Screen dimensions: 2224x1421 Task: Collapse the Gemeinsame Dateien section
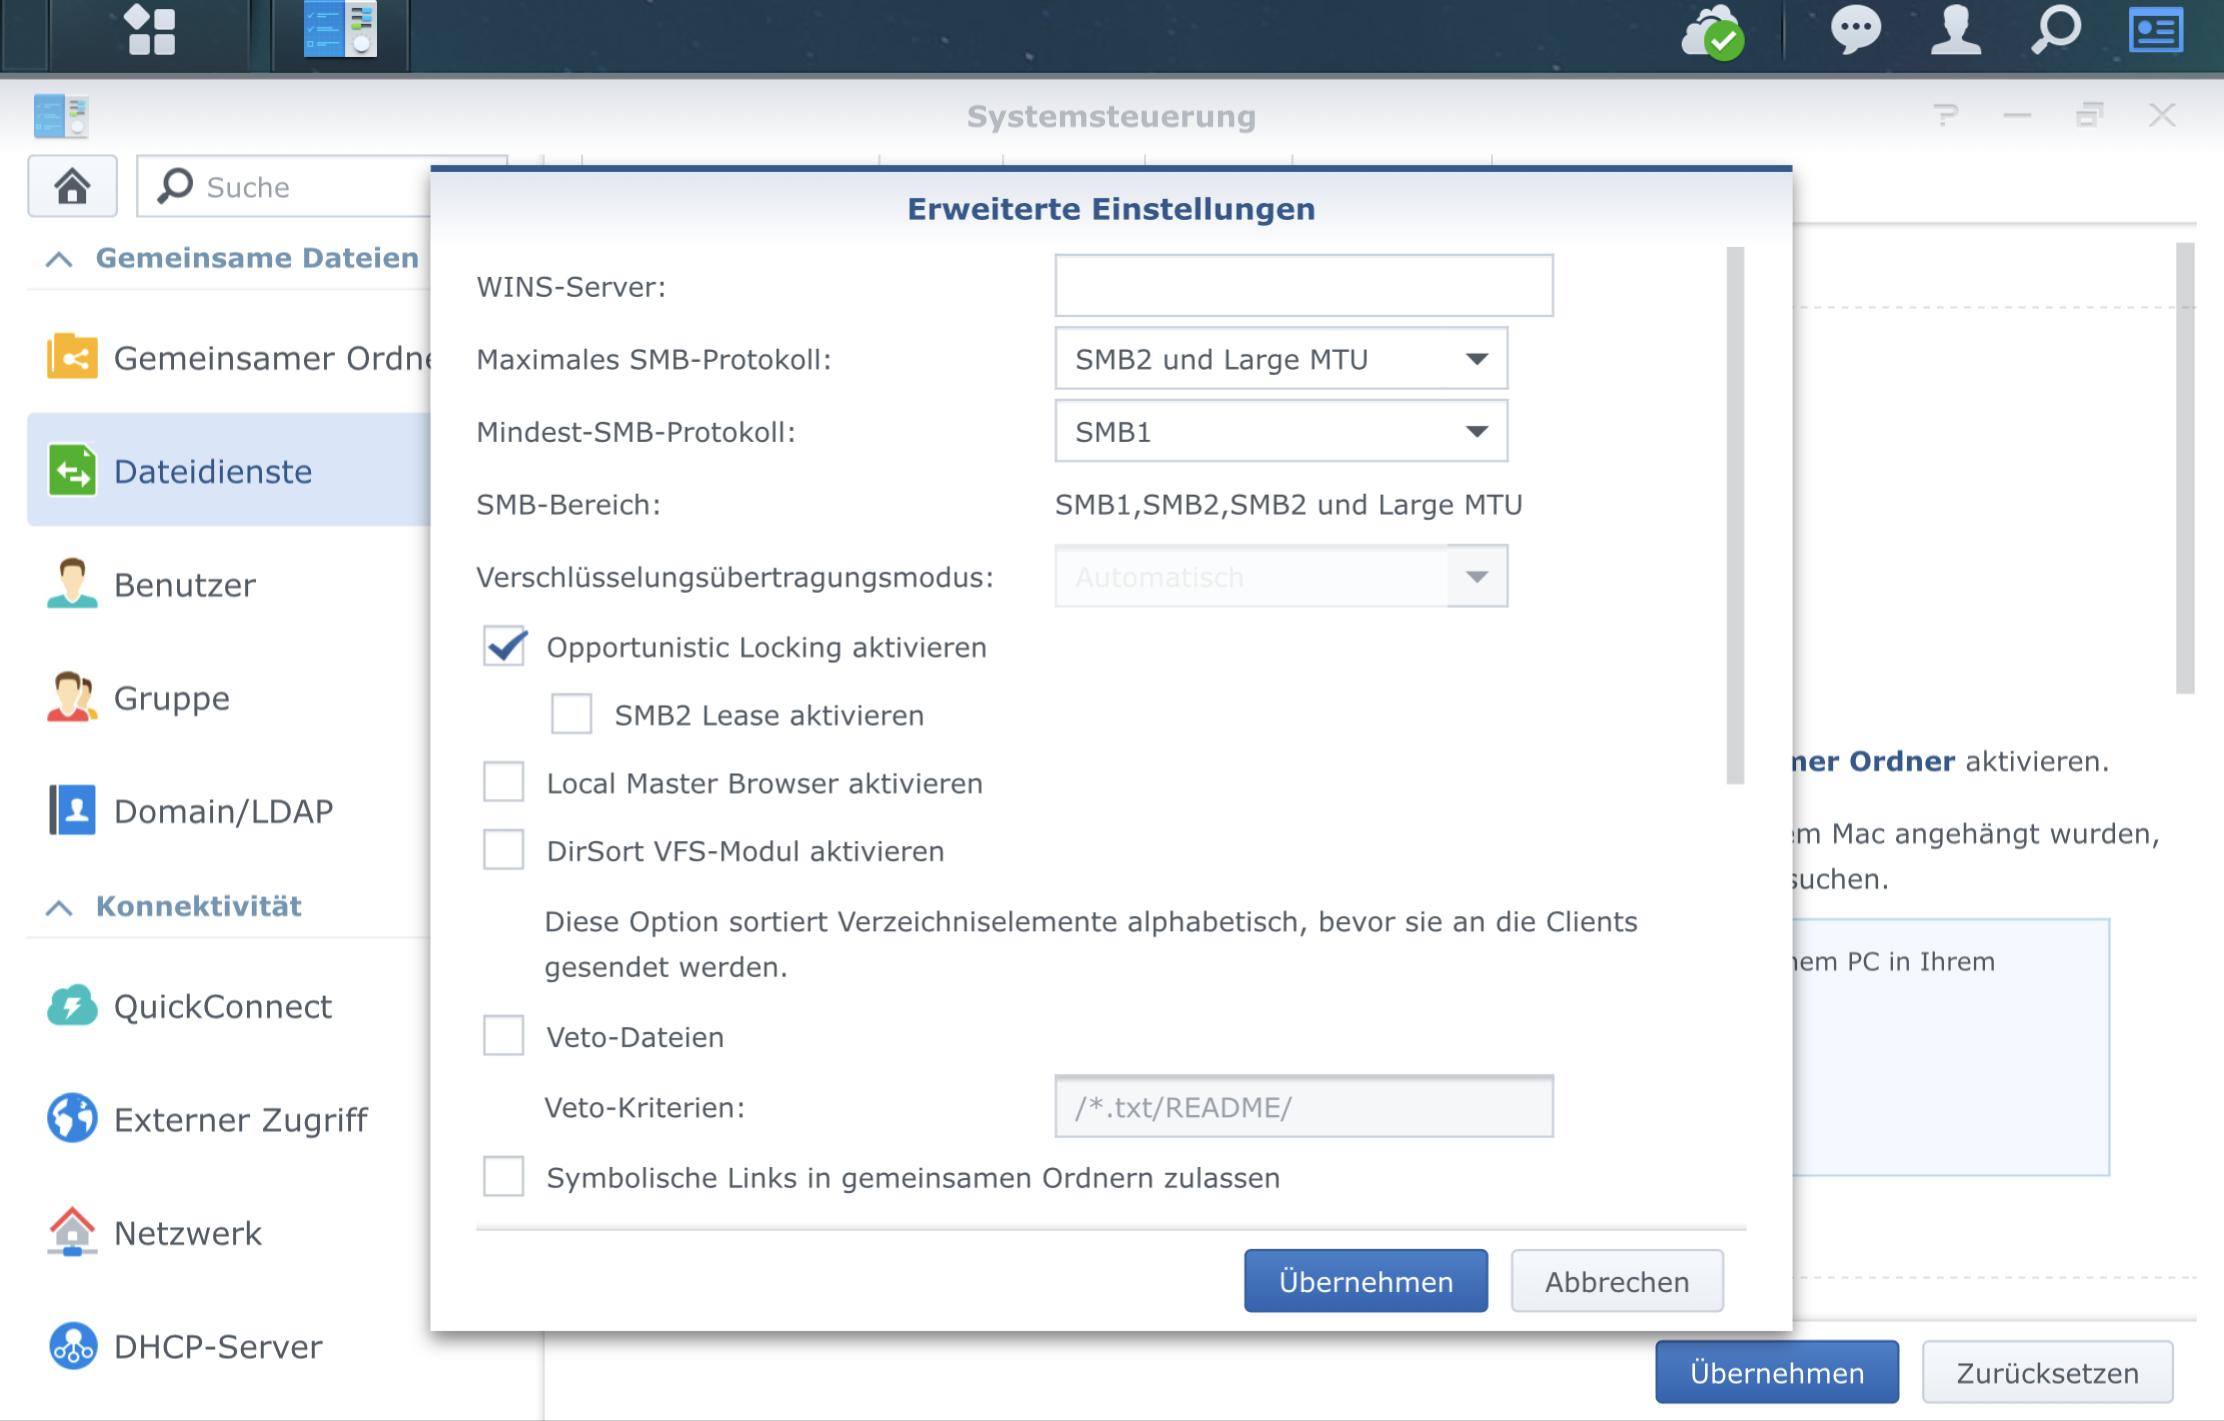point(59,259)
